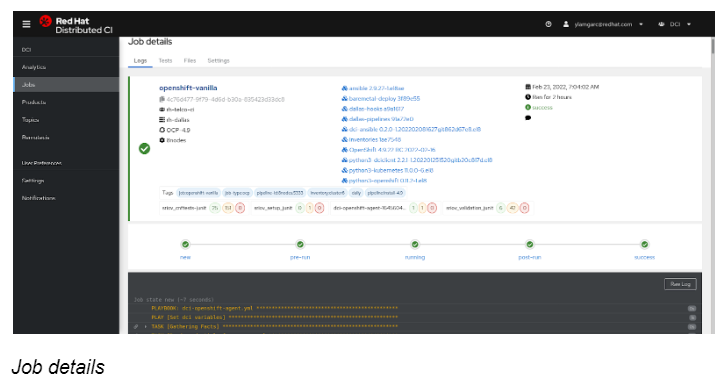The image size is (718, 385).
Task: Click the daily tag
Action: click(356, 193)
